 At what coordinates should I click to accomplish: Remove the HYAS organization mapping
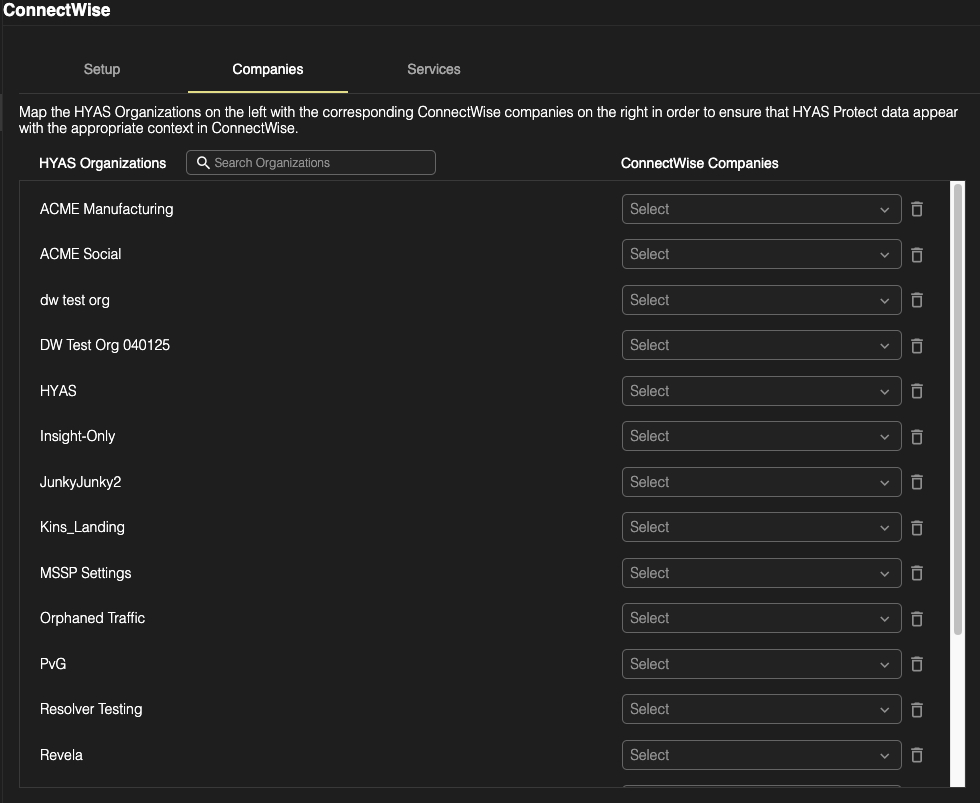(916, 391)
